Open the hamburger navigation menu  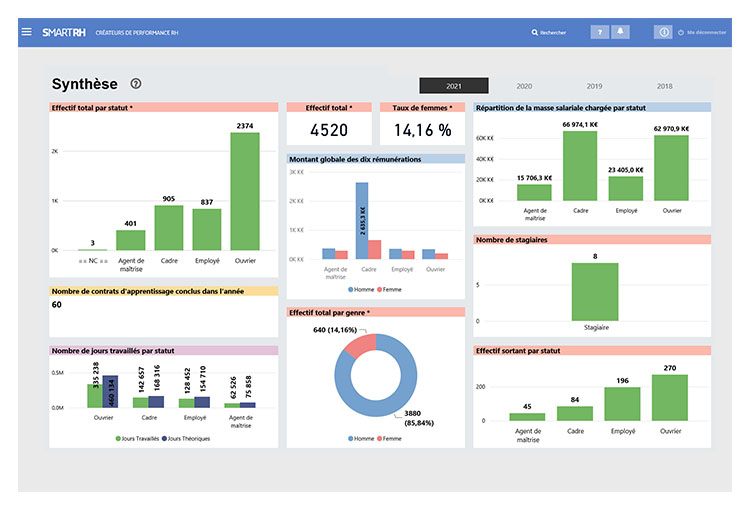click(27, 32)
